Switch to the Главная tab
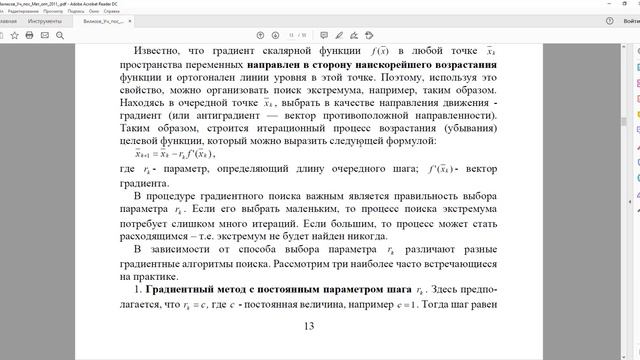640x360 pixels. pyautogui.click(x=8, y=21)
